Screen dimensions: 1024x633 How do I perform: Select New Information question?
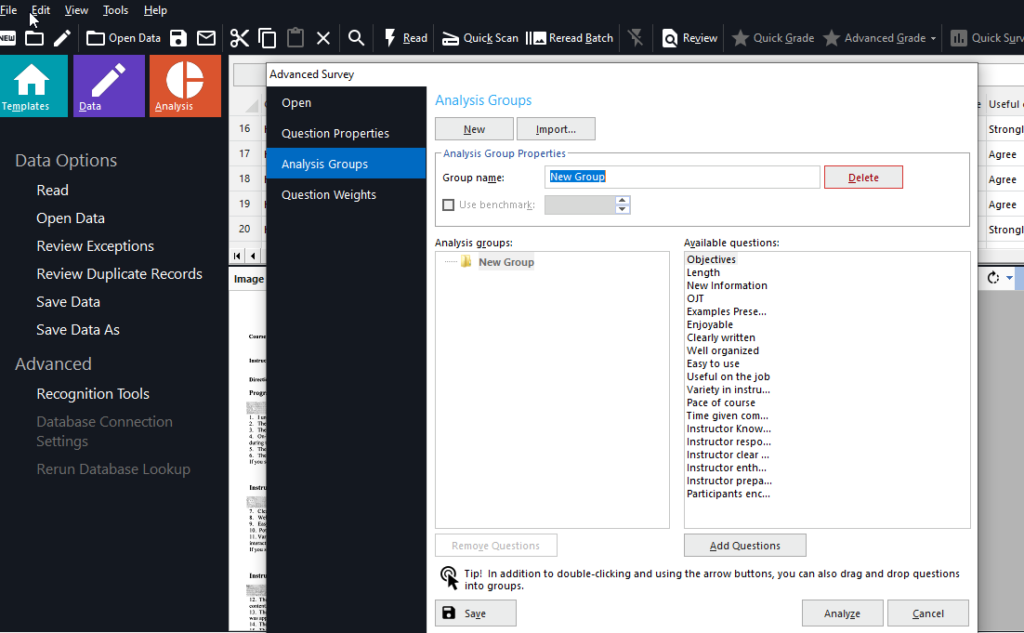point(727,285)
